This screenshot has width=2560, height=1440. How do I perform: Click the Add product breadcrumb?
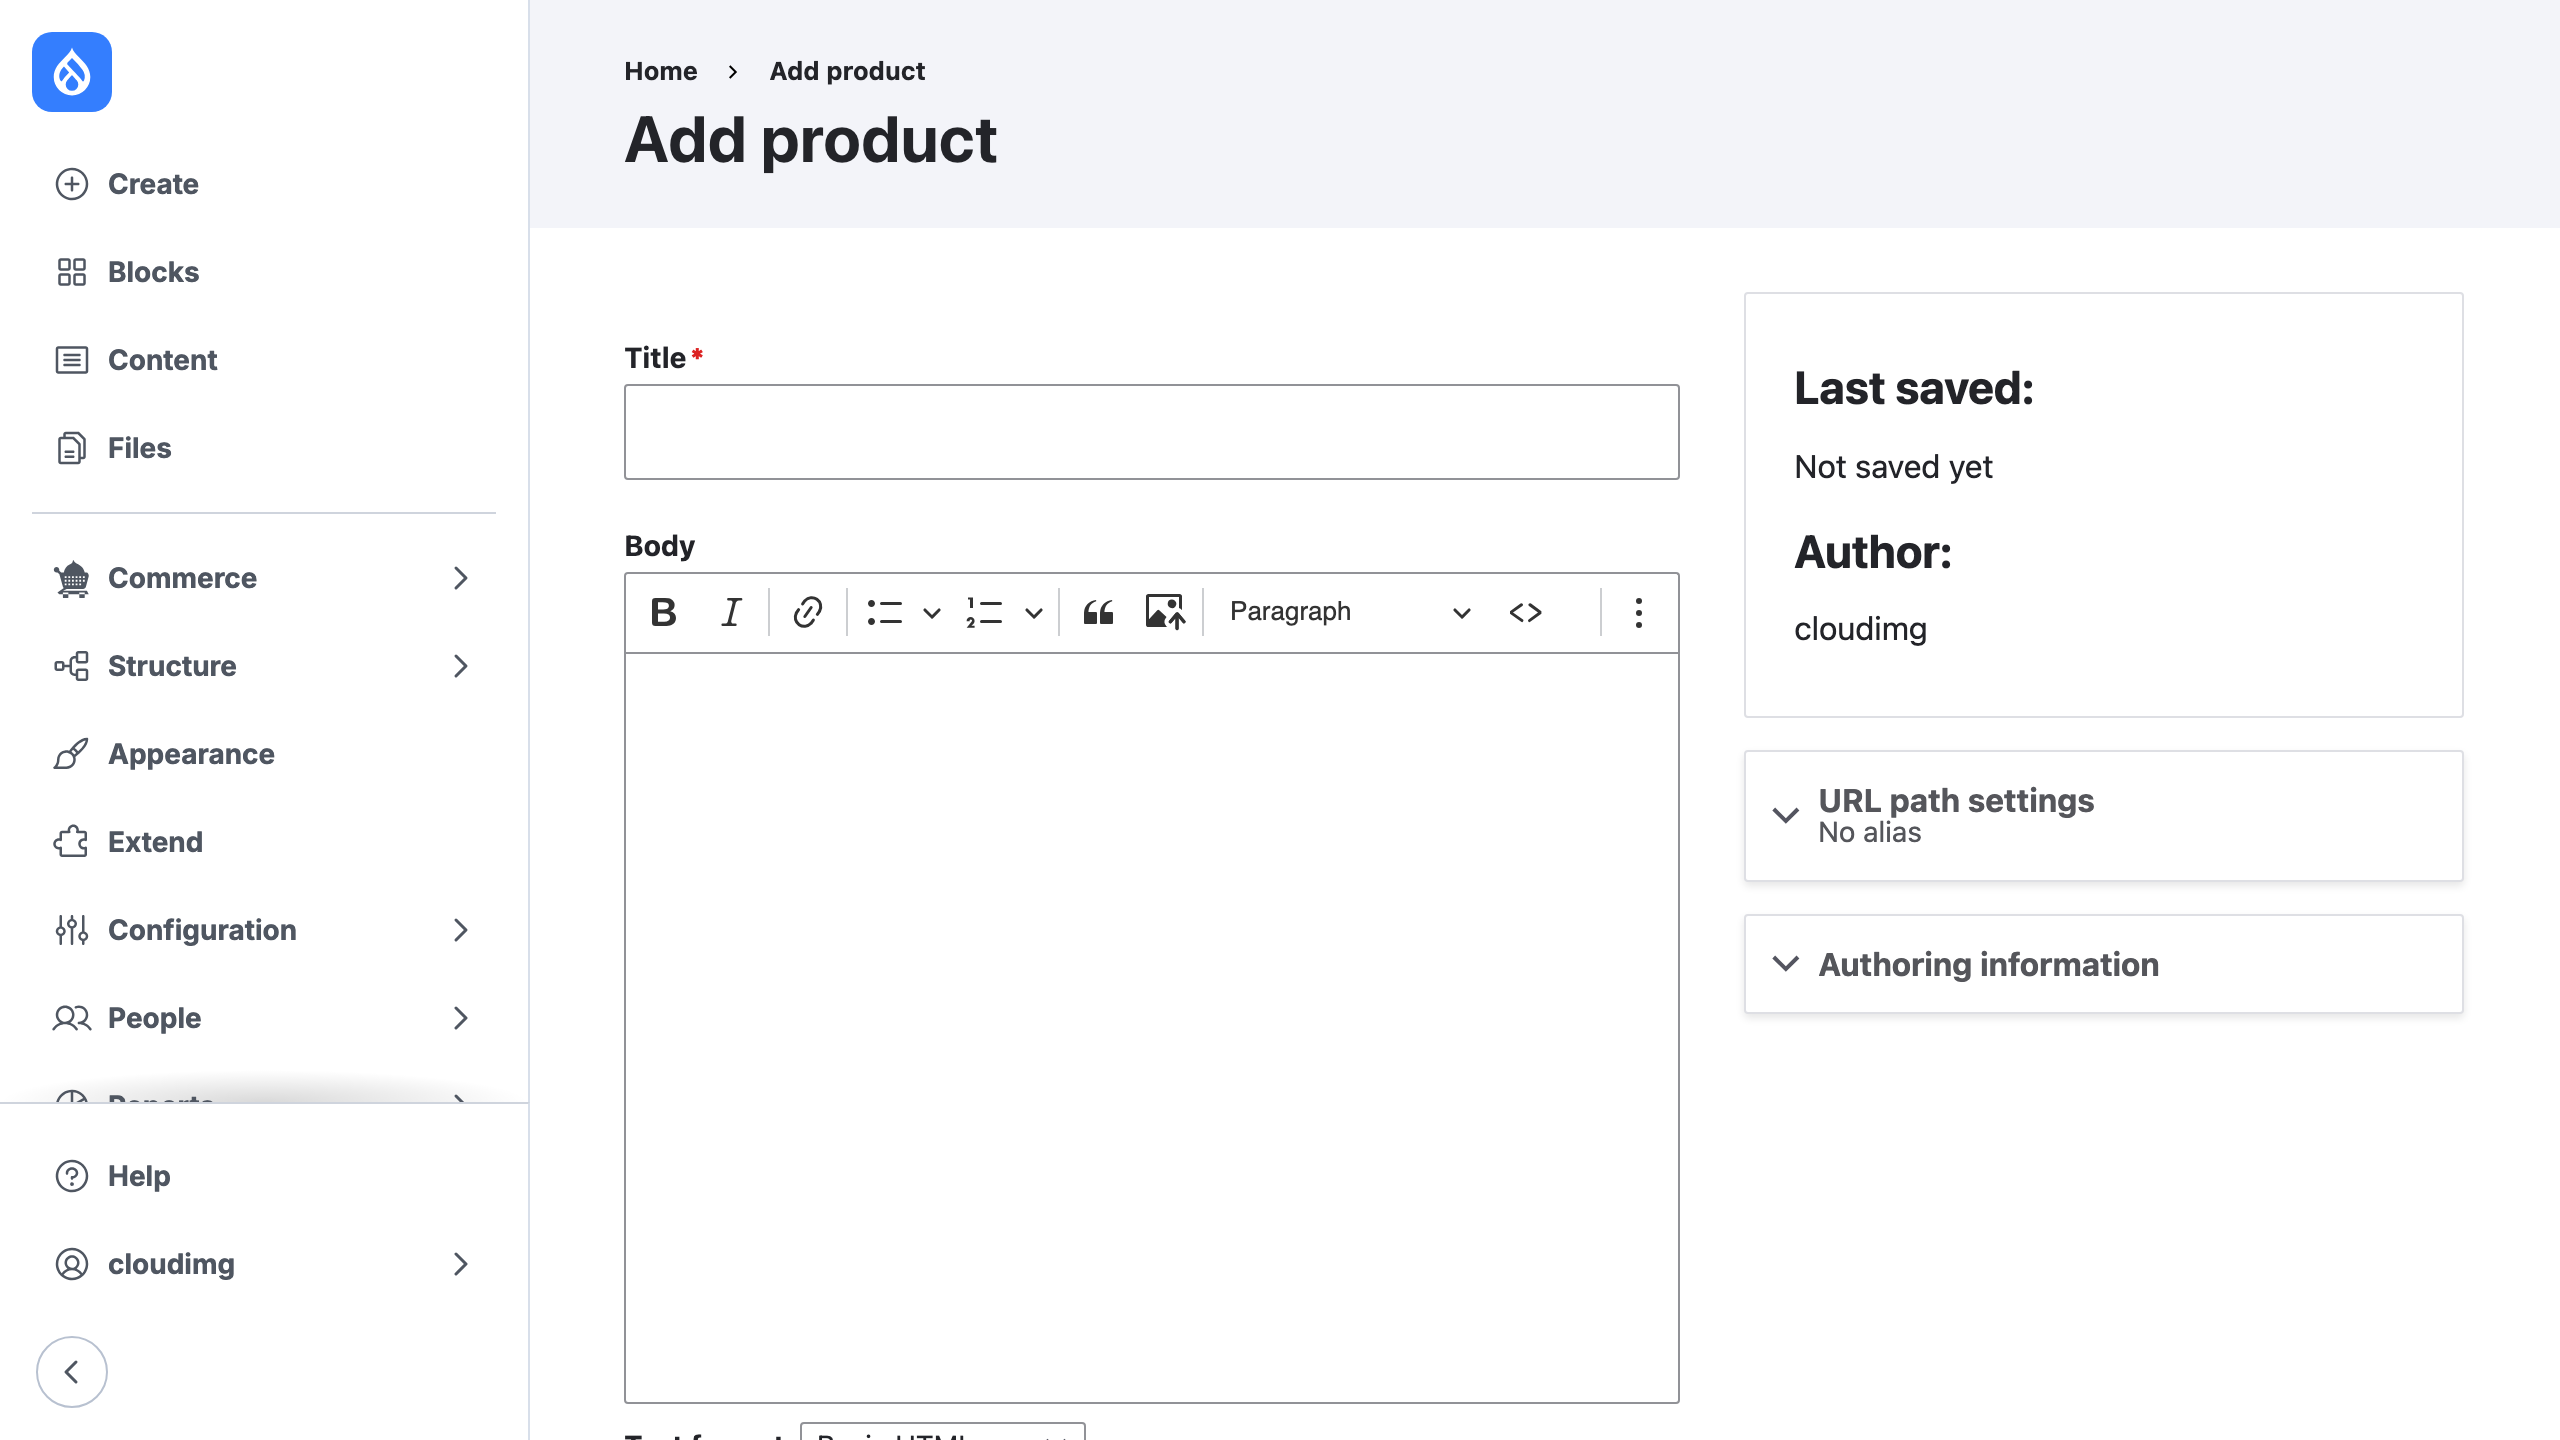click(x=847, y=71)
